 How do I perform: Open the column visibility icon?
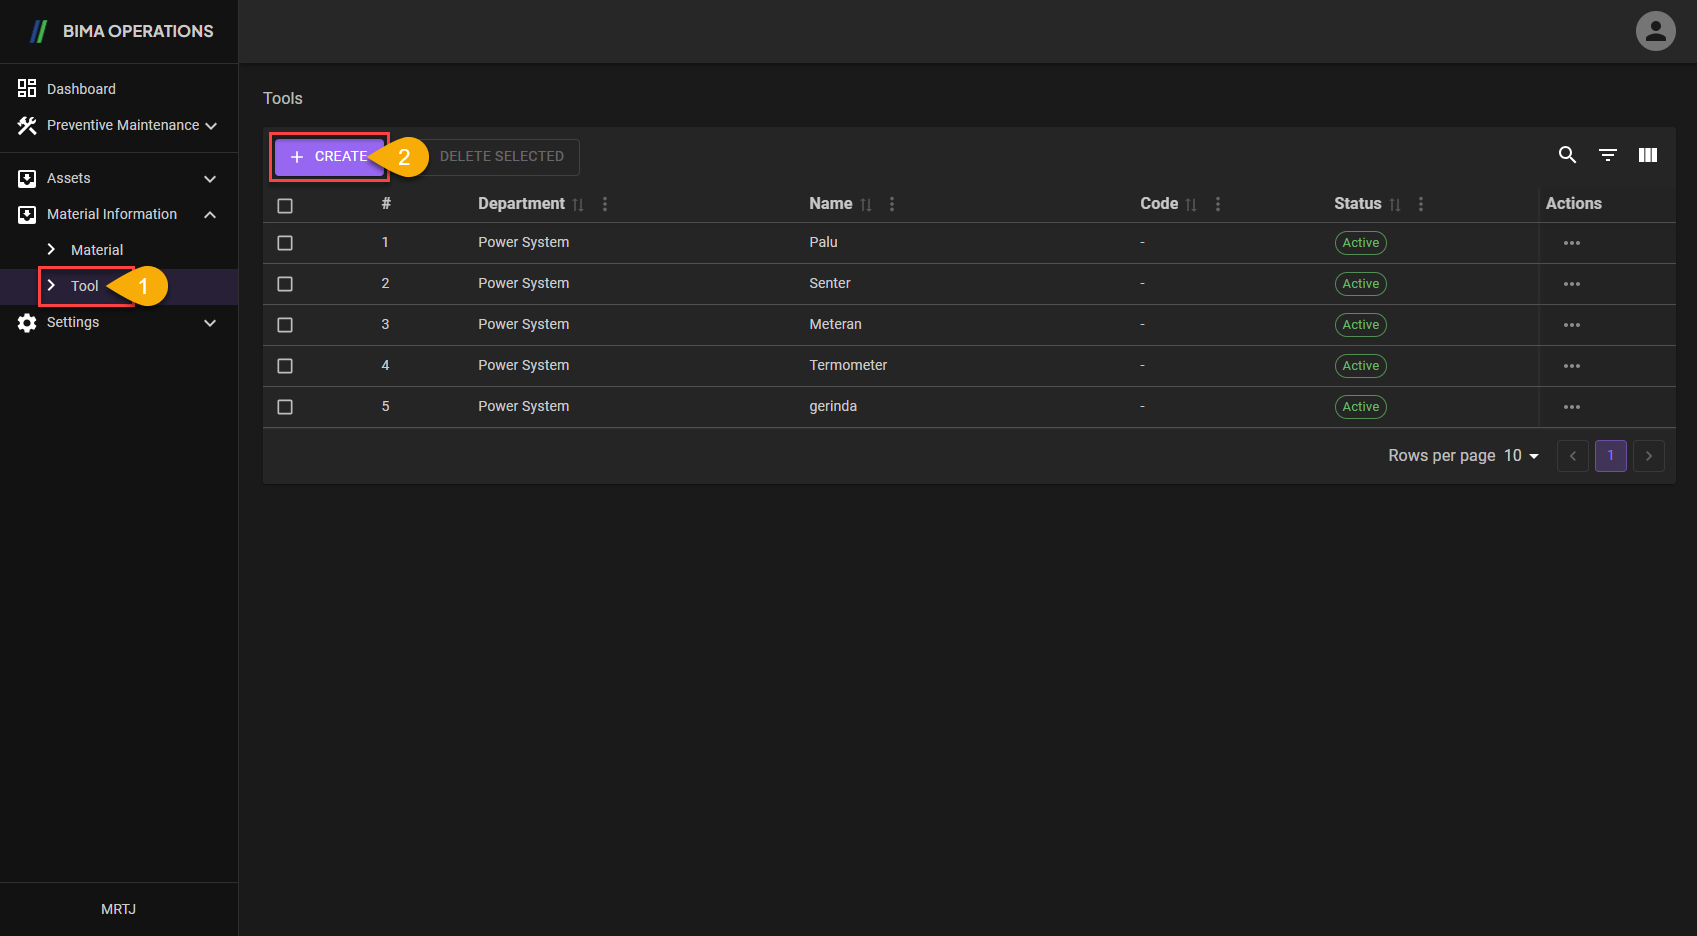pos(1647,155)
